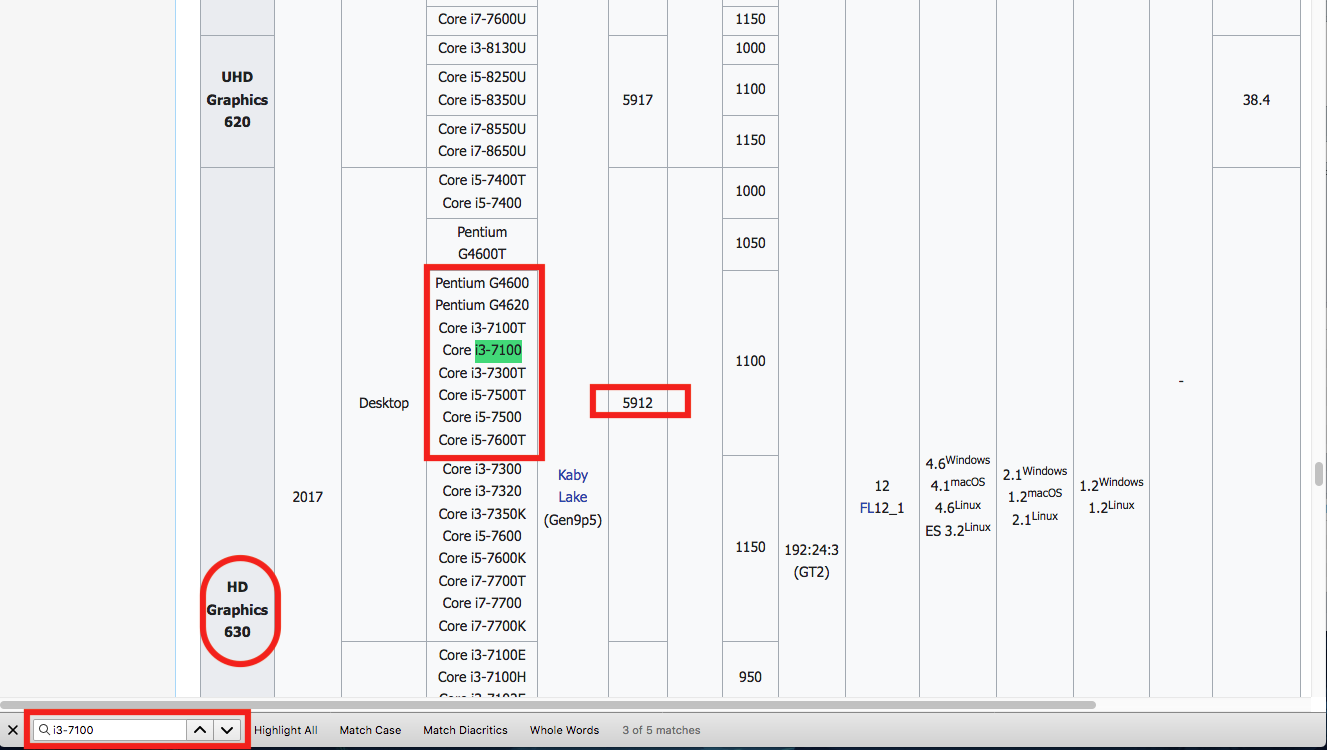Open the FL12_1 link
The height and width of the screenshot is (750, 1327).
coord(882,508)
